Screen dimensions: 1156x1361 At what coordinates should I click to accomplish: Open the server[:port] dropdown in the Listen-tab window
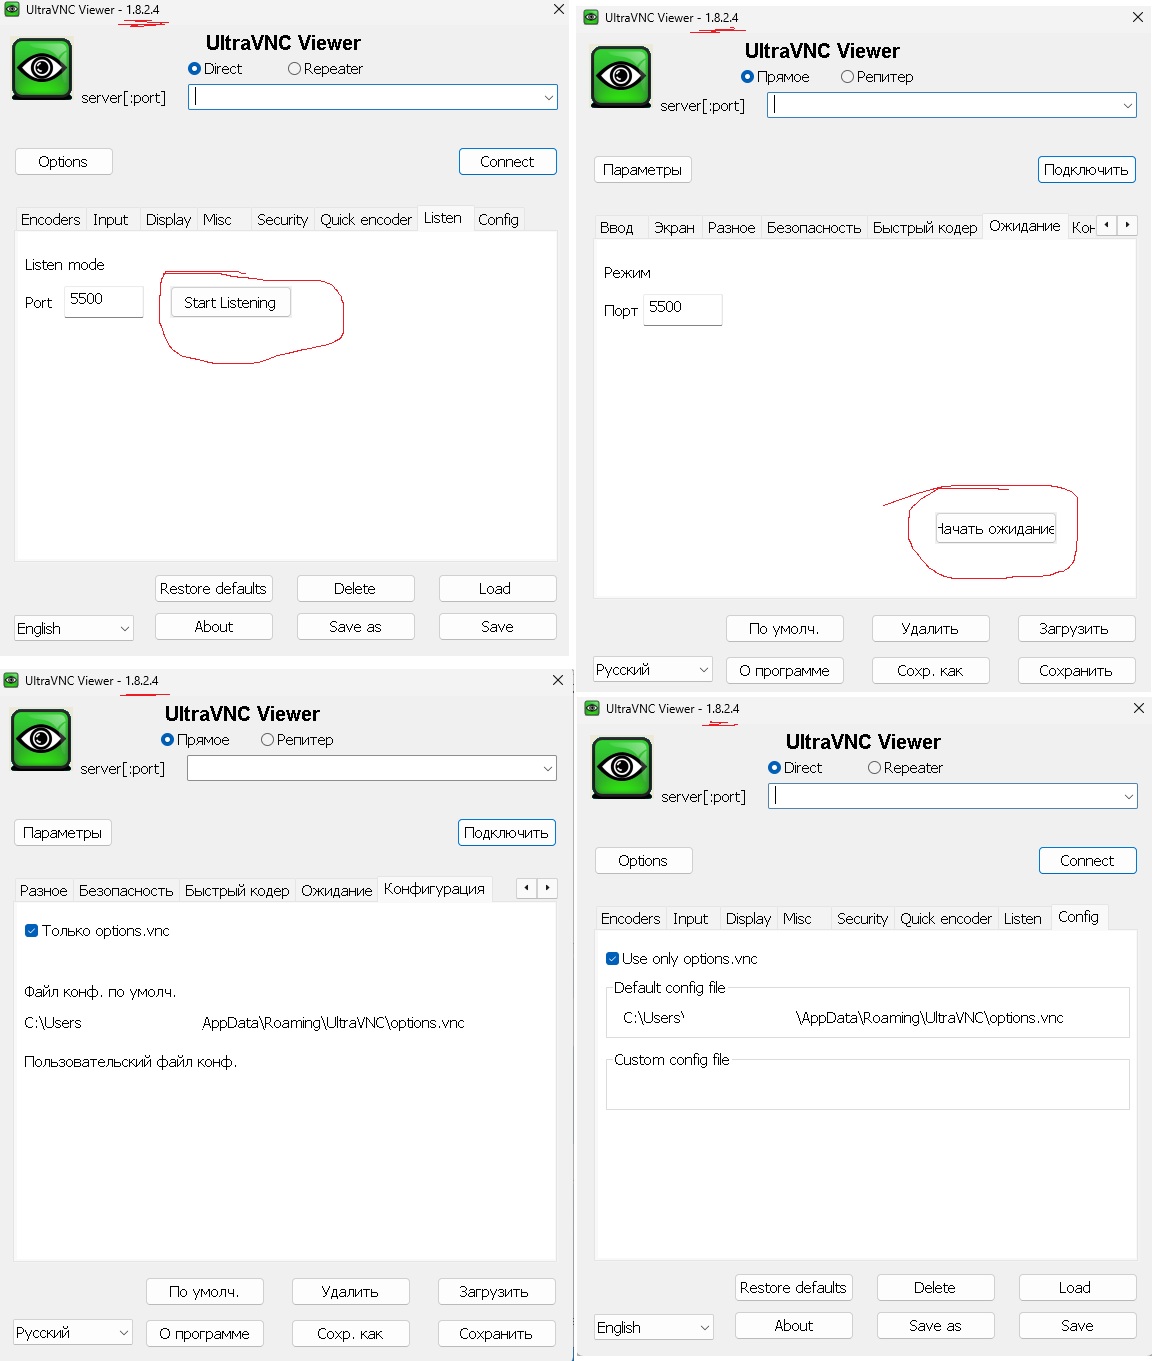click(x=548, y=98)
